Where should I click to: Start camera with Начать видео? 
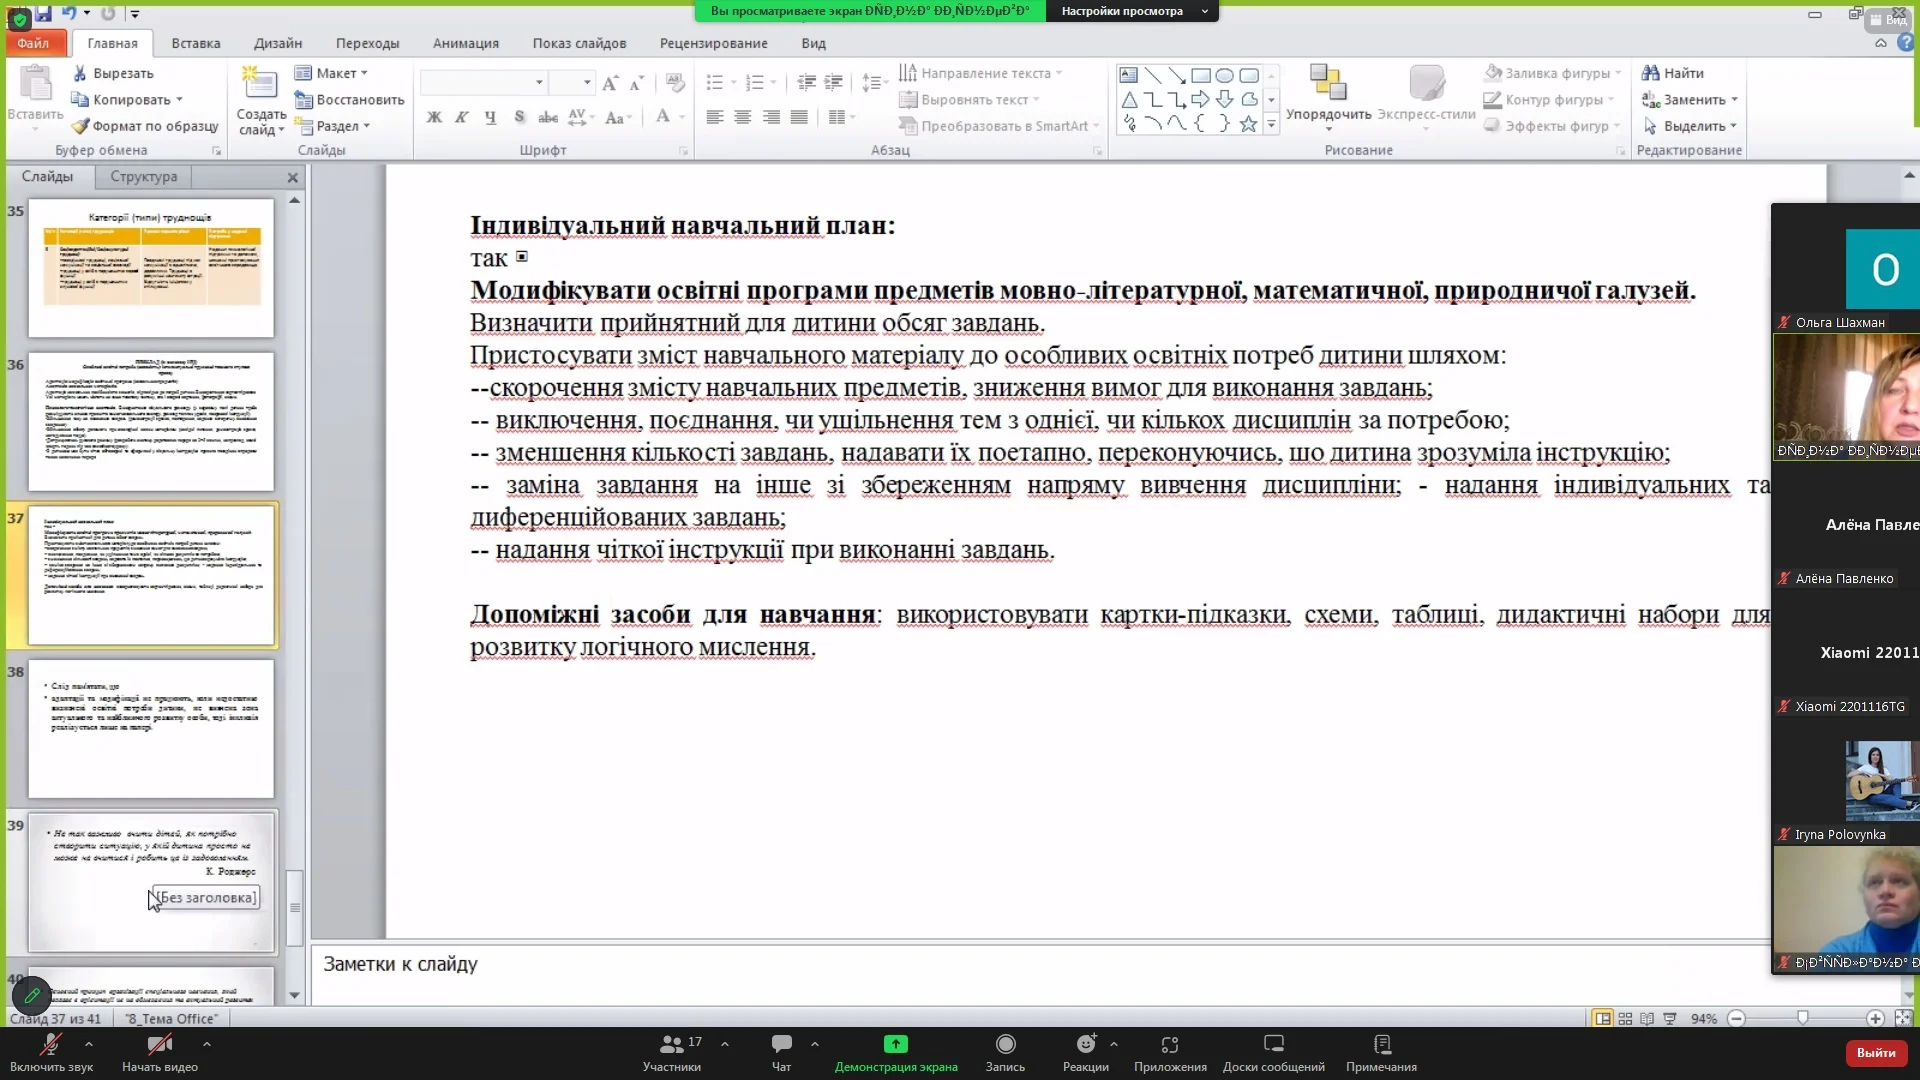(159, 1044)
